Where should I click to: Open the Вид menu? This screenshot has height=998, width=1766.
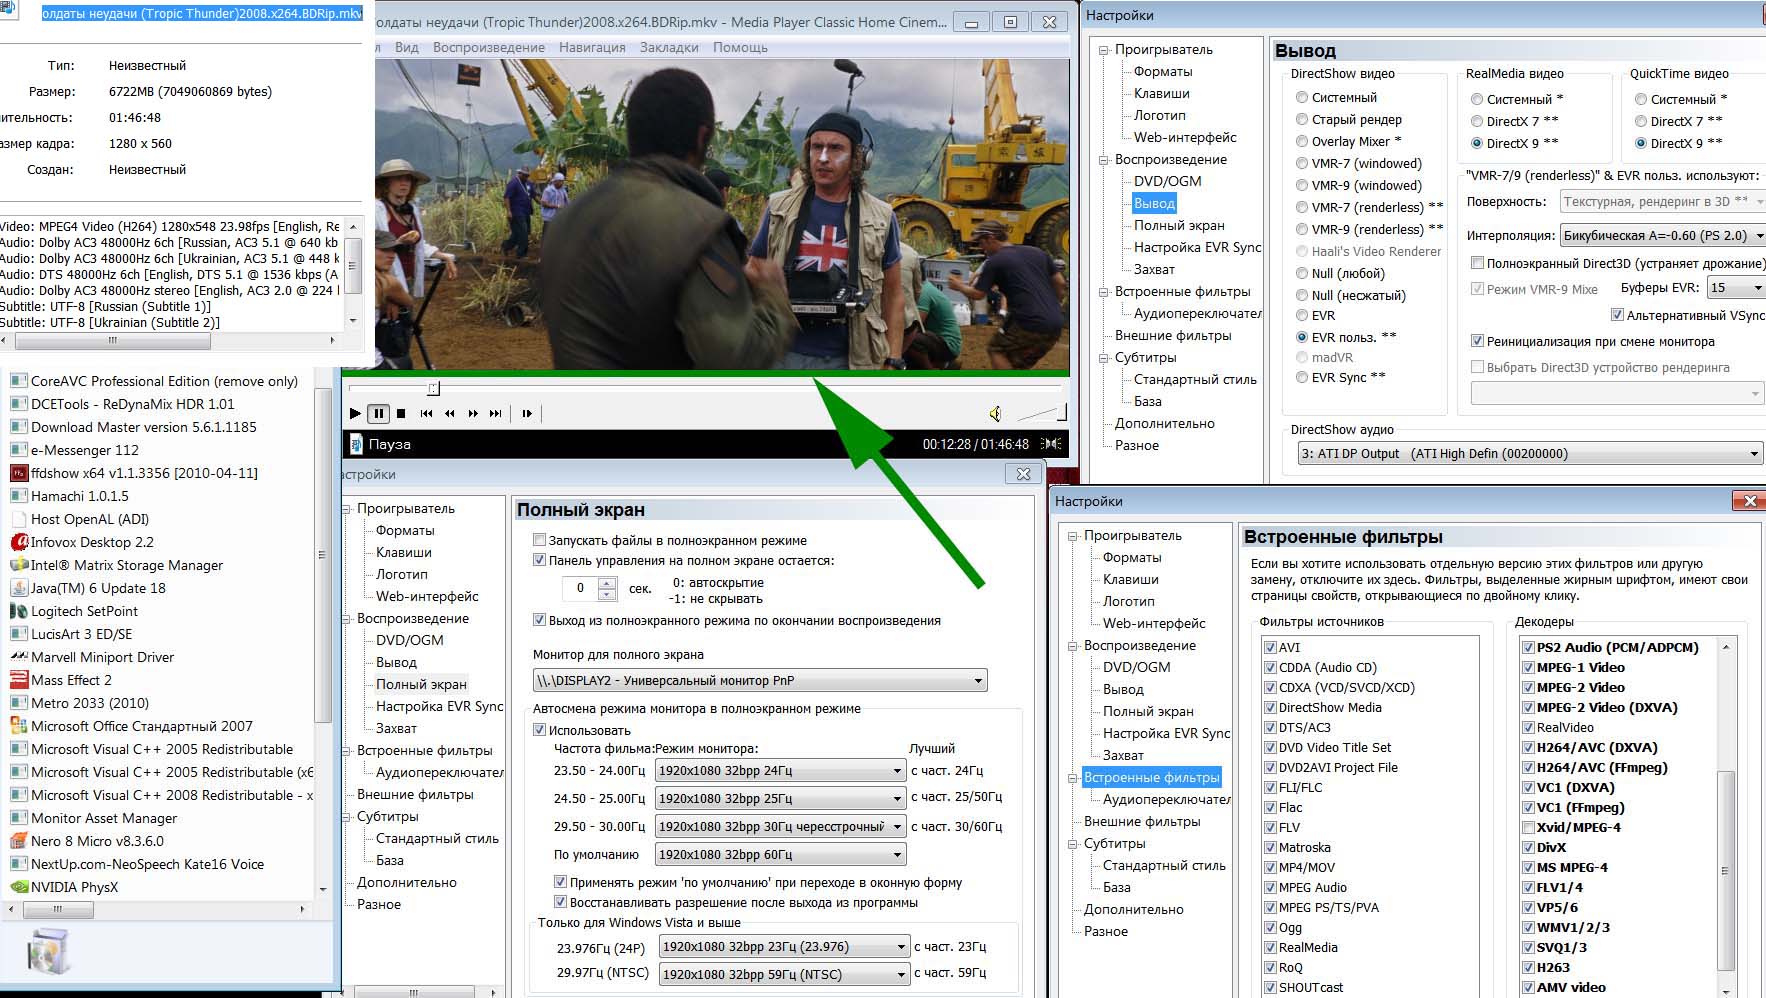pos(406,47)
